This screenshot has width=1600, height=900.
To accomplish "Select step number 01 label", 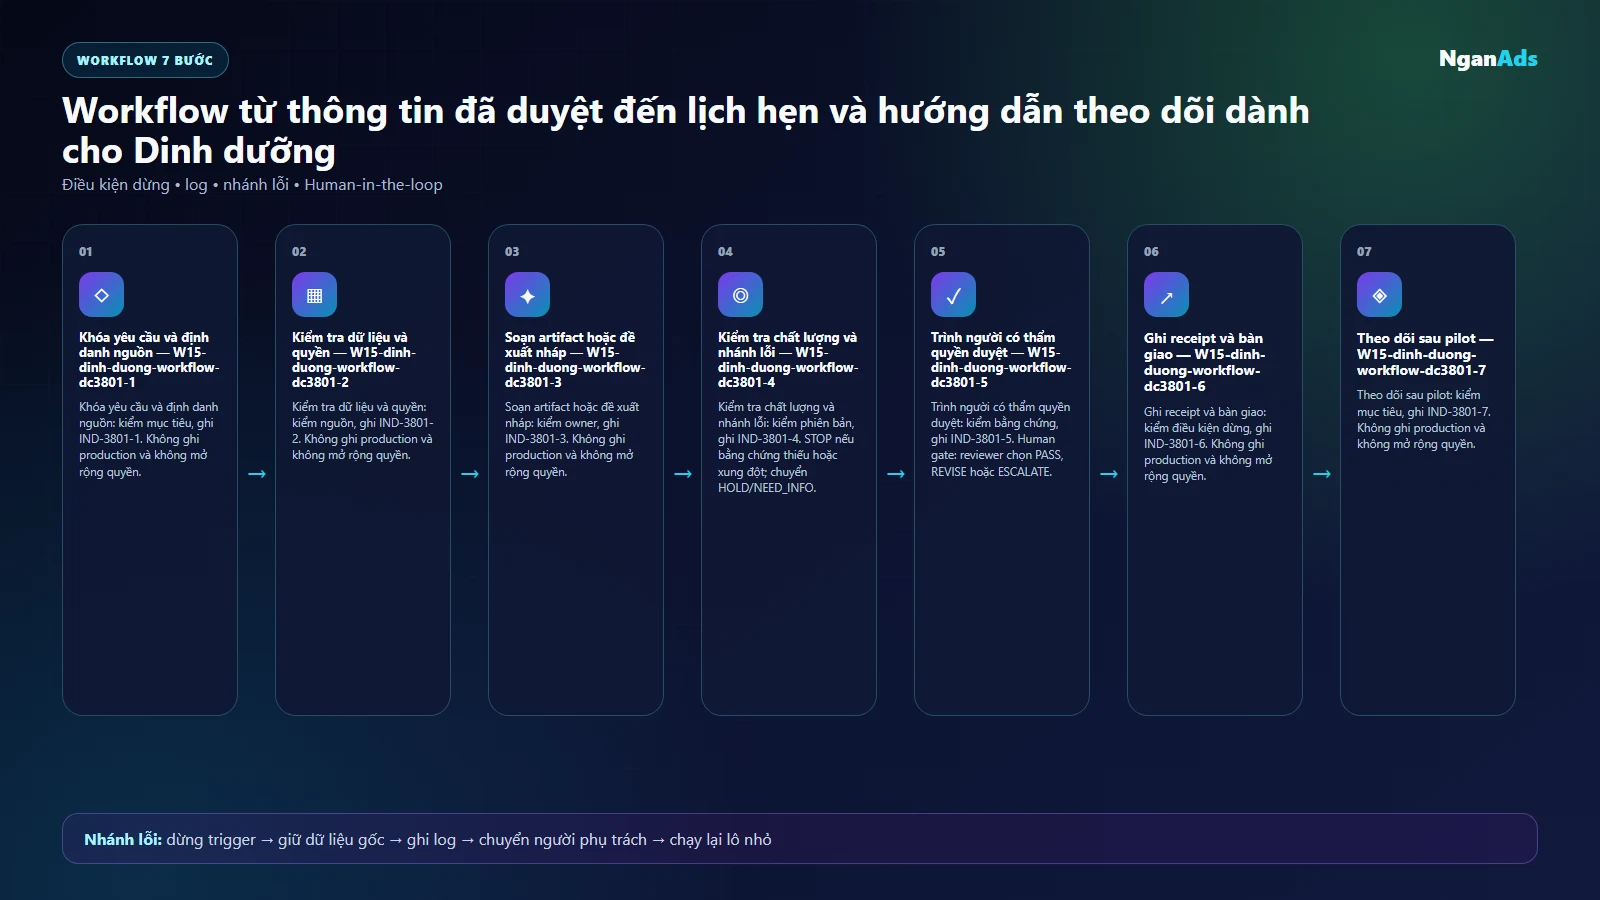I will [x=86, y=252].
